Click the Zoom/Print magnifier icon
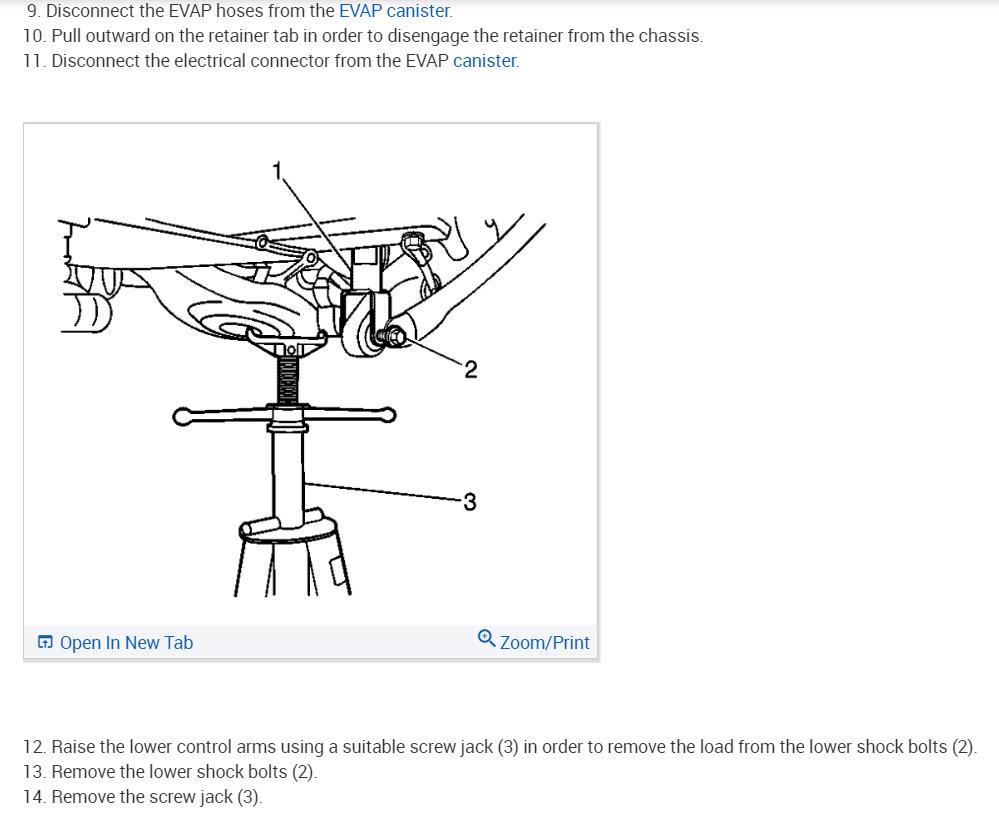This screenshot has width=999, height=835. click(x=486, y=638)
